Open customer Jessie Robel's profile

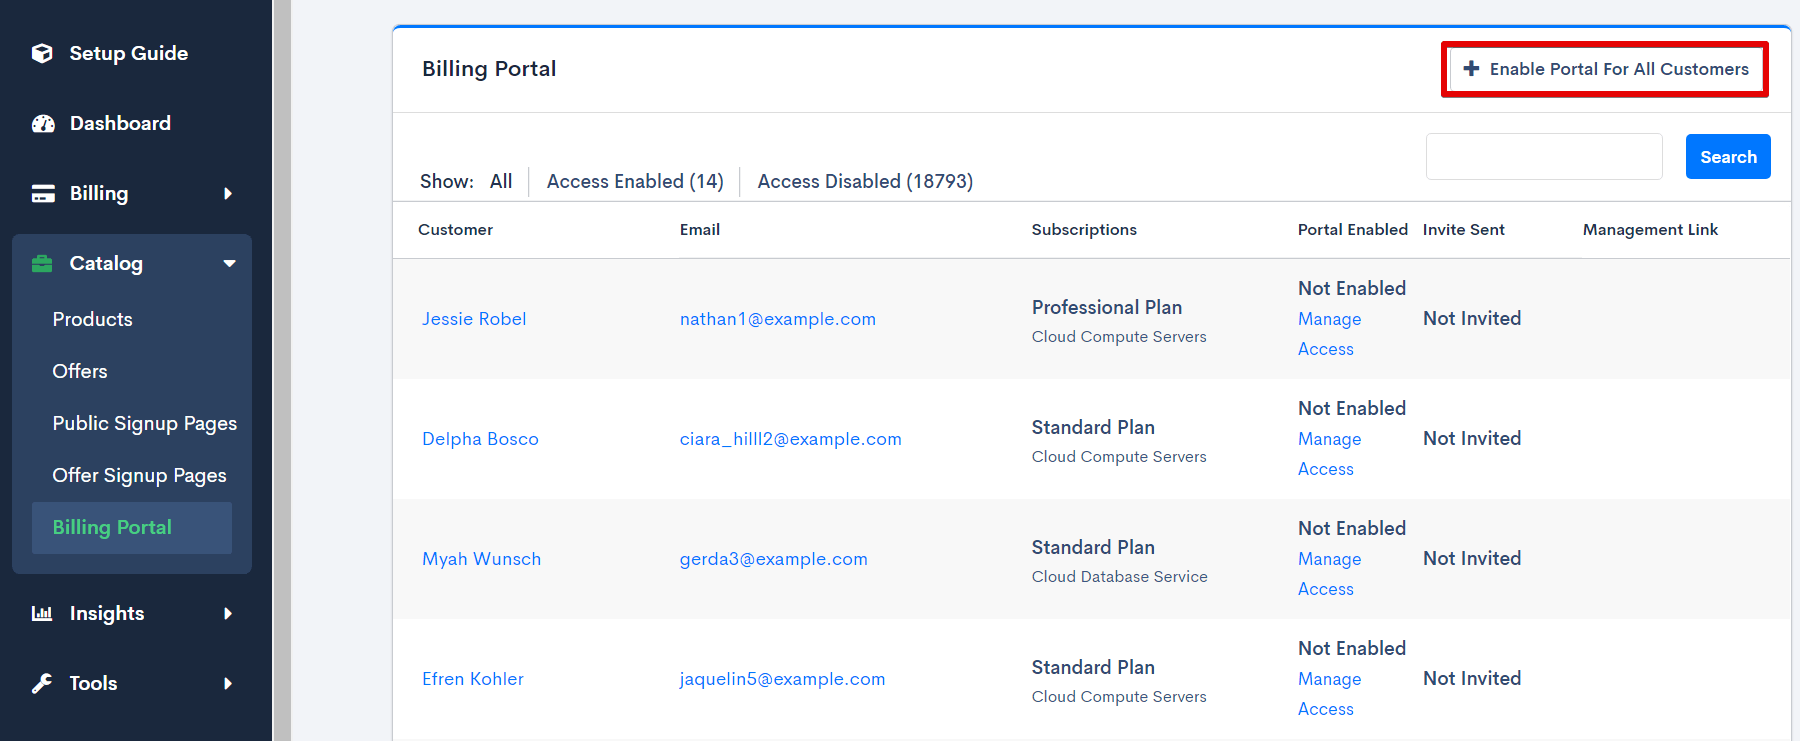coord(473,319)
